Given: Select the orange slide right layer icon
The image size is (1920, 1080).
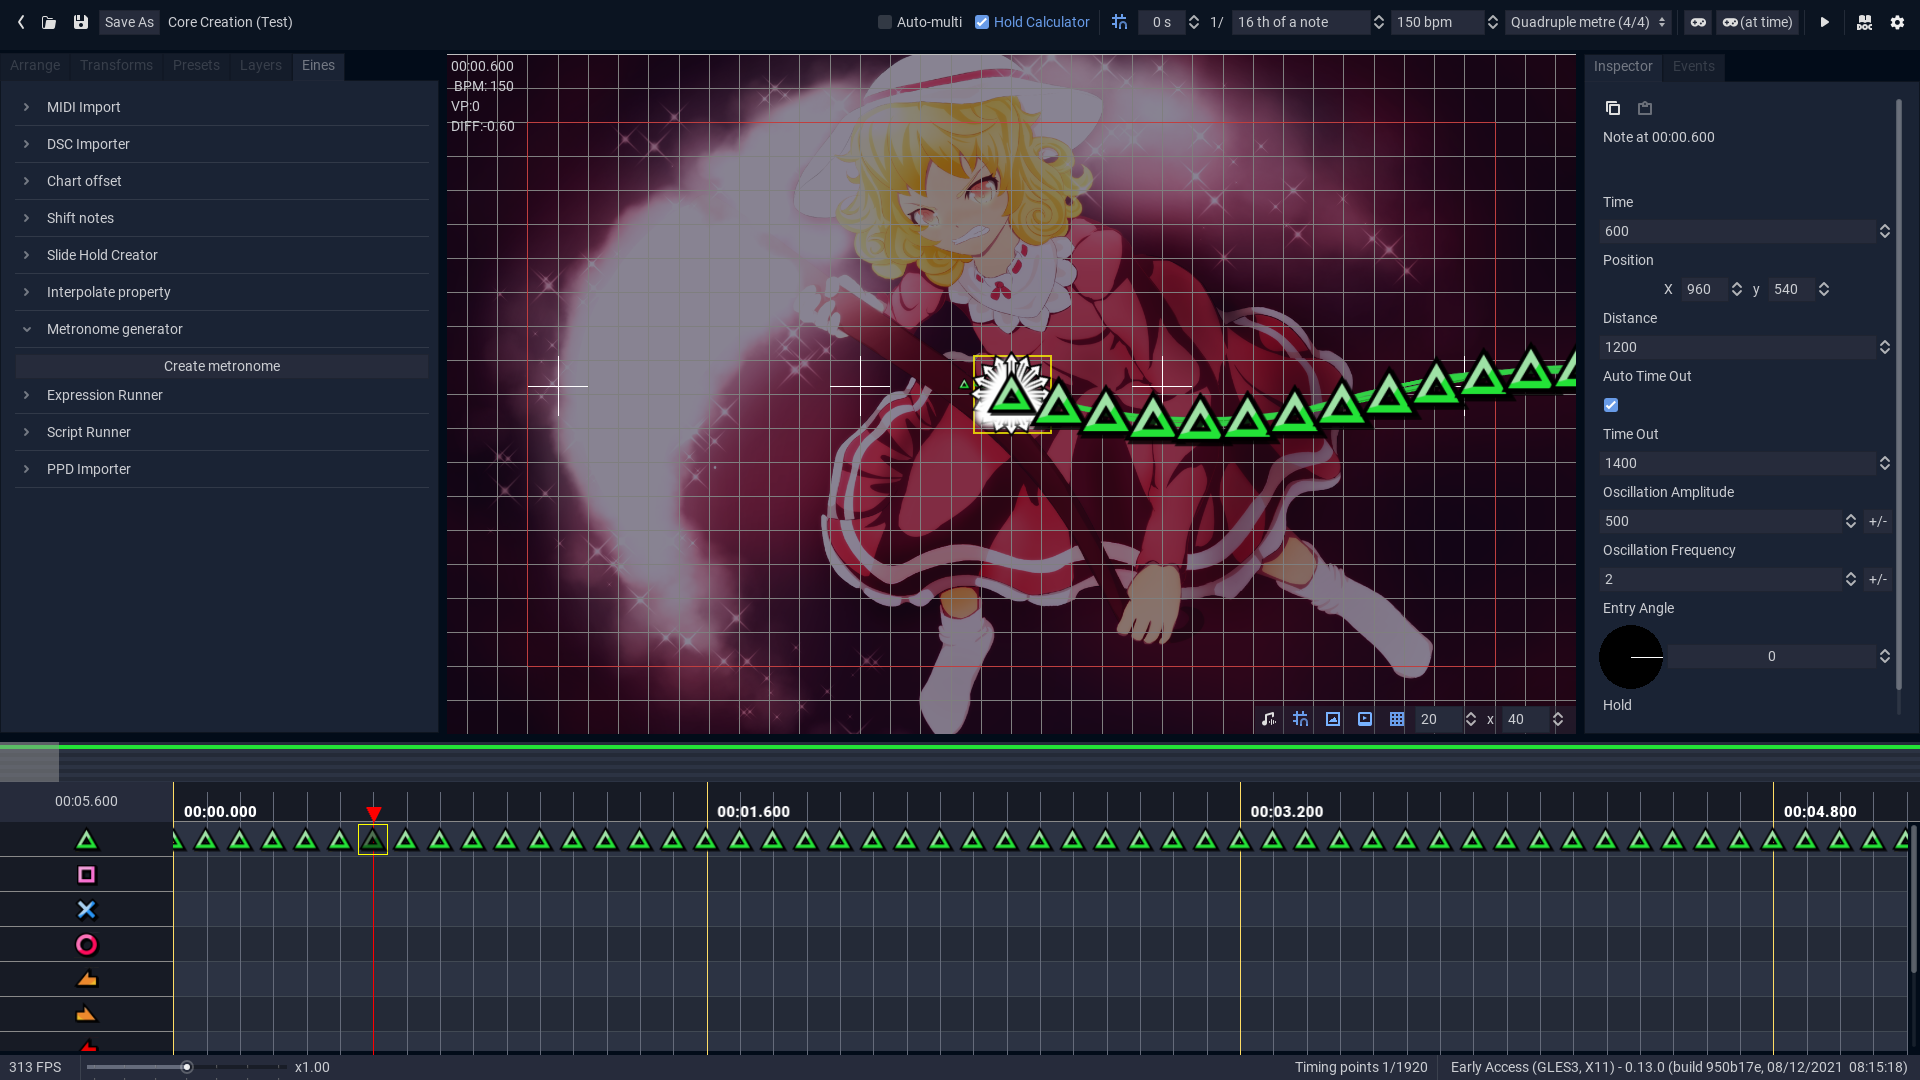Looking at the screenshot, I should click(x=87, y=1015).
